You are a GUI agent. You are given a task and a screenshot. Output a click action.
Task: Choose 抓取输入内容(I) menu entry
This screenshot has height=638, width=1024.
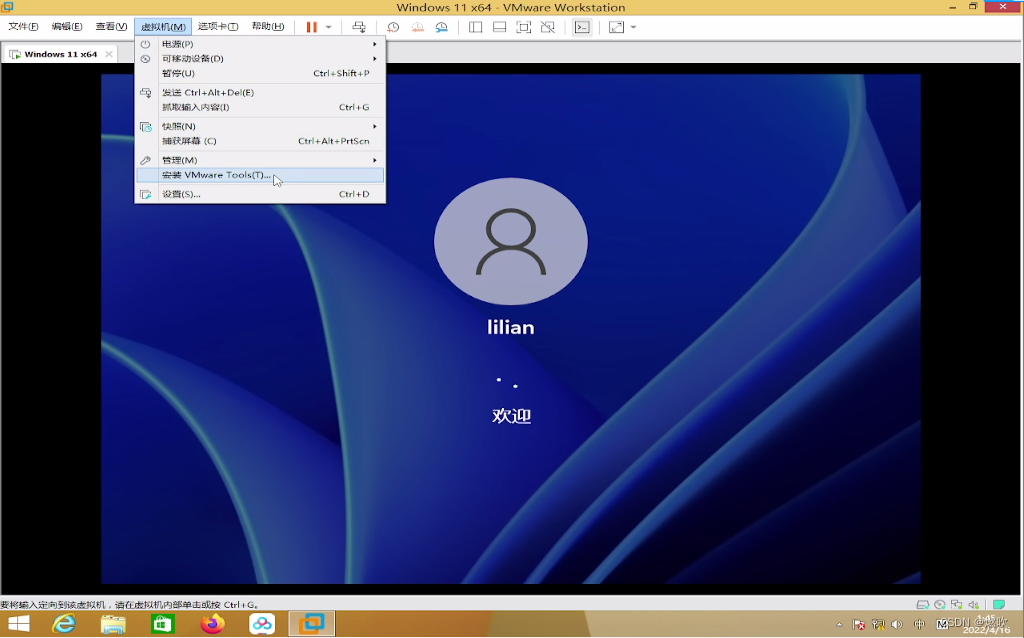[x=260, y=107]
